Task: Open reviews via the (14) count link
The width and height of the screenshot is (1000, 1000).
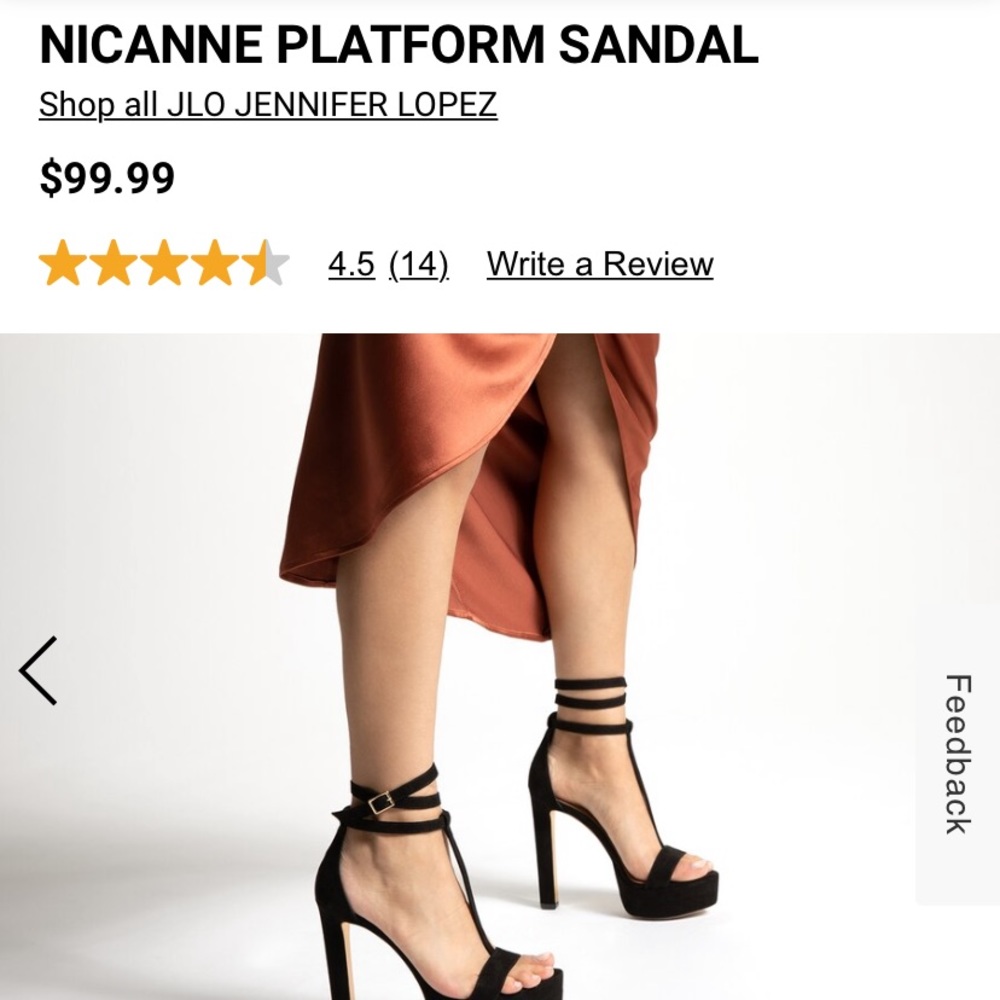Action: pos(419,263)
